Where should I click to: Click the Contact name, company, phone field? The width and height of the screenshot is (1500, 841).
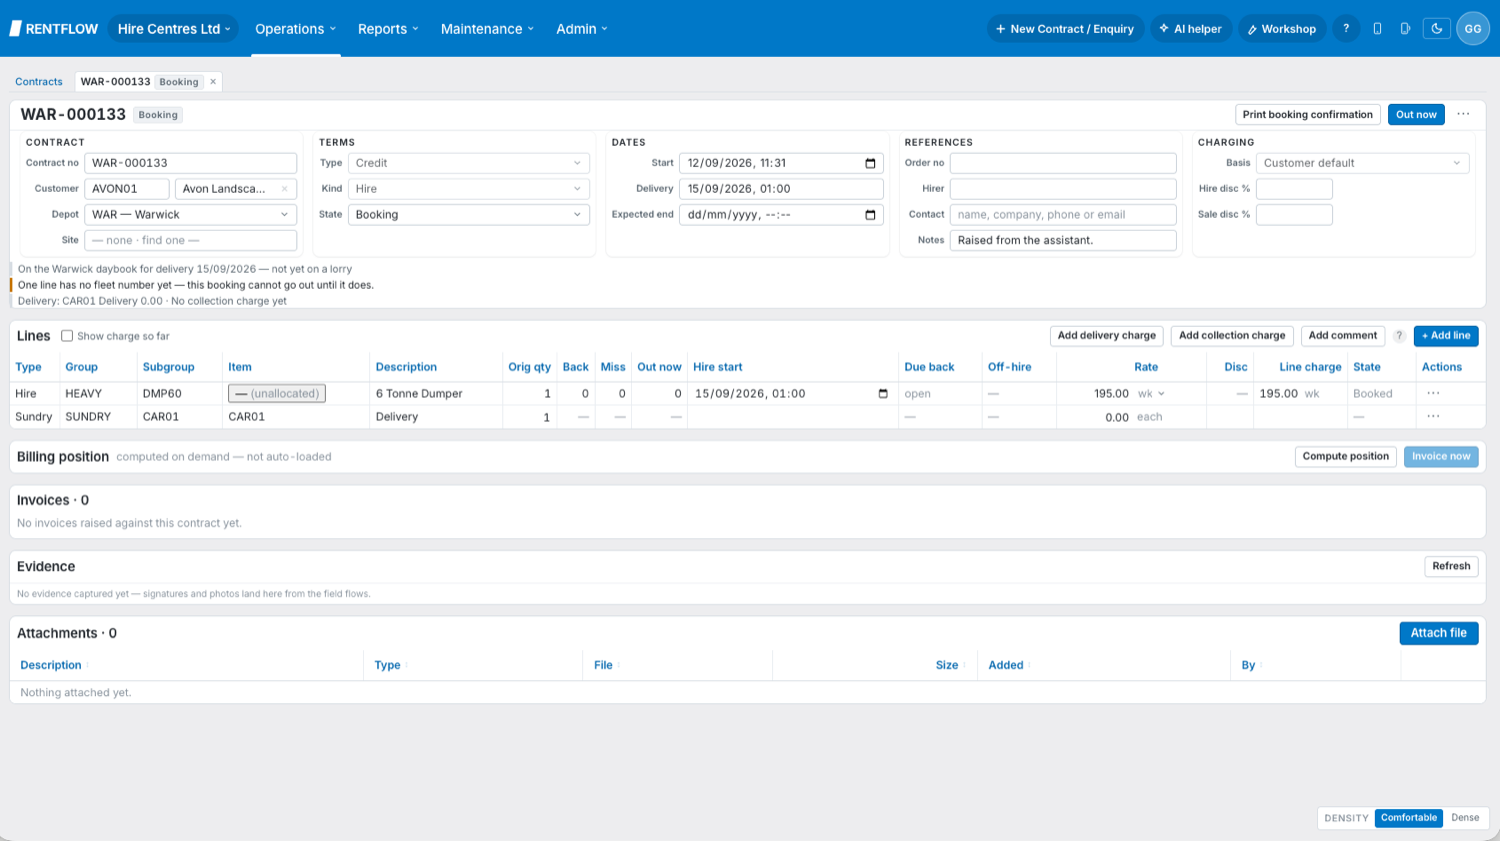[x=1063, y=215]
